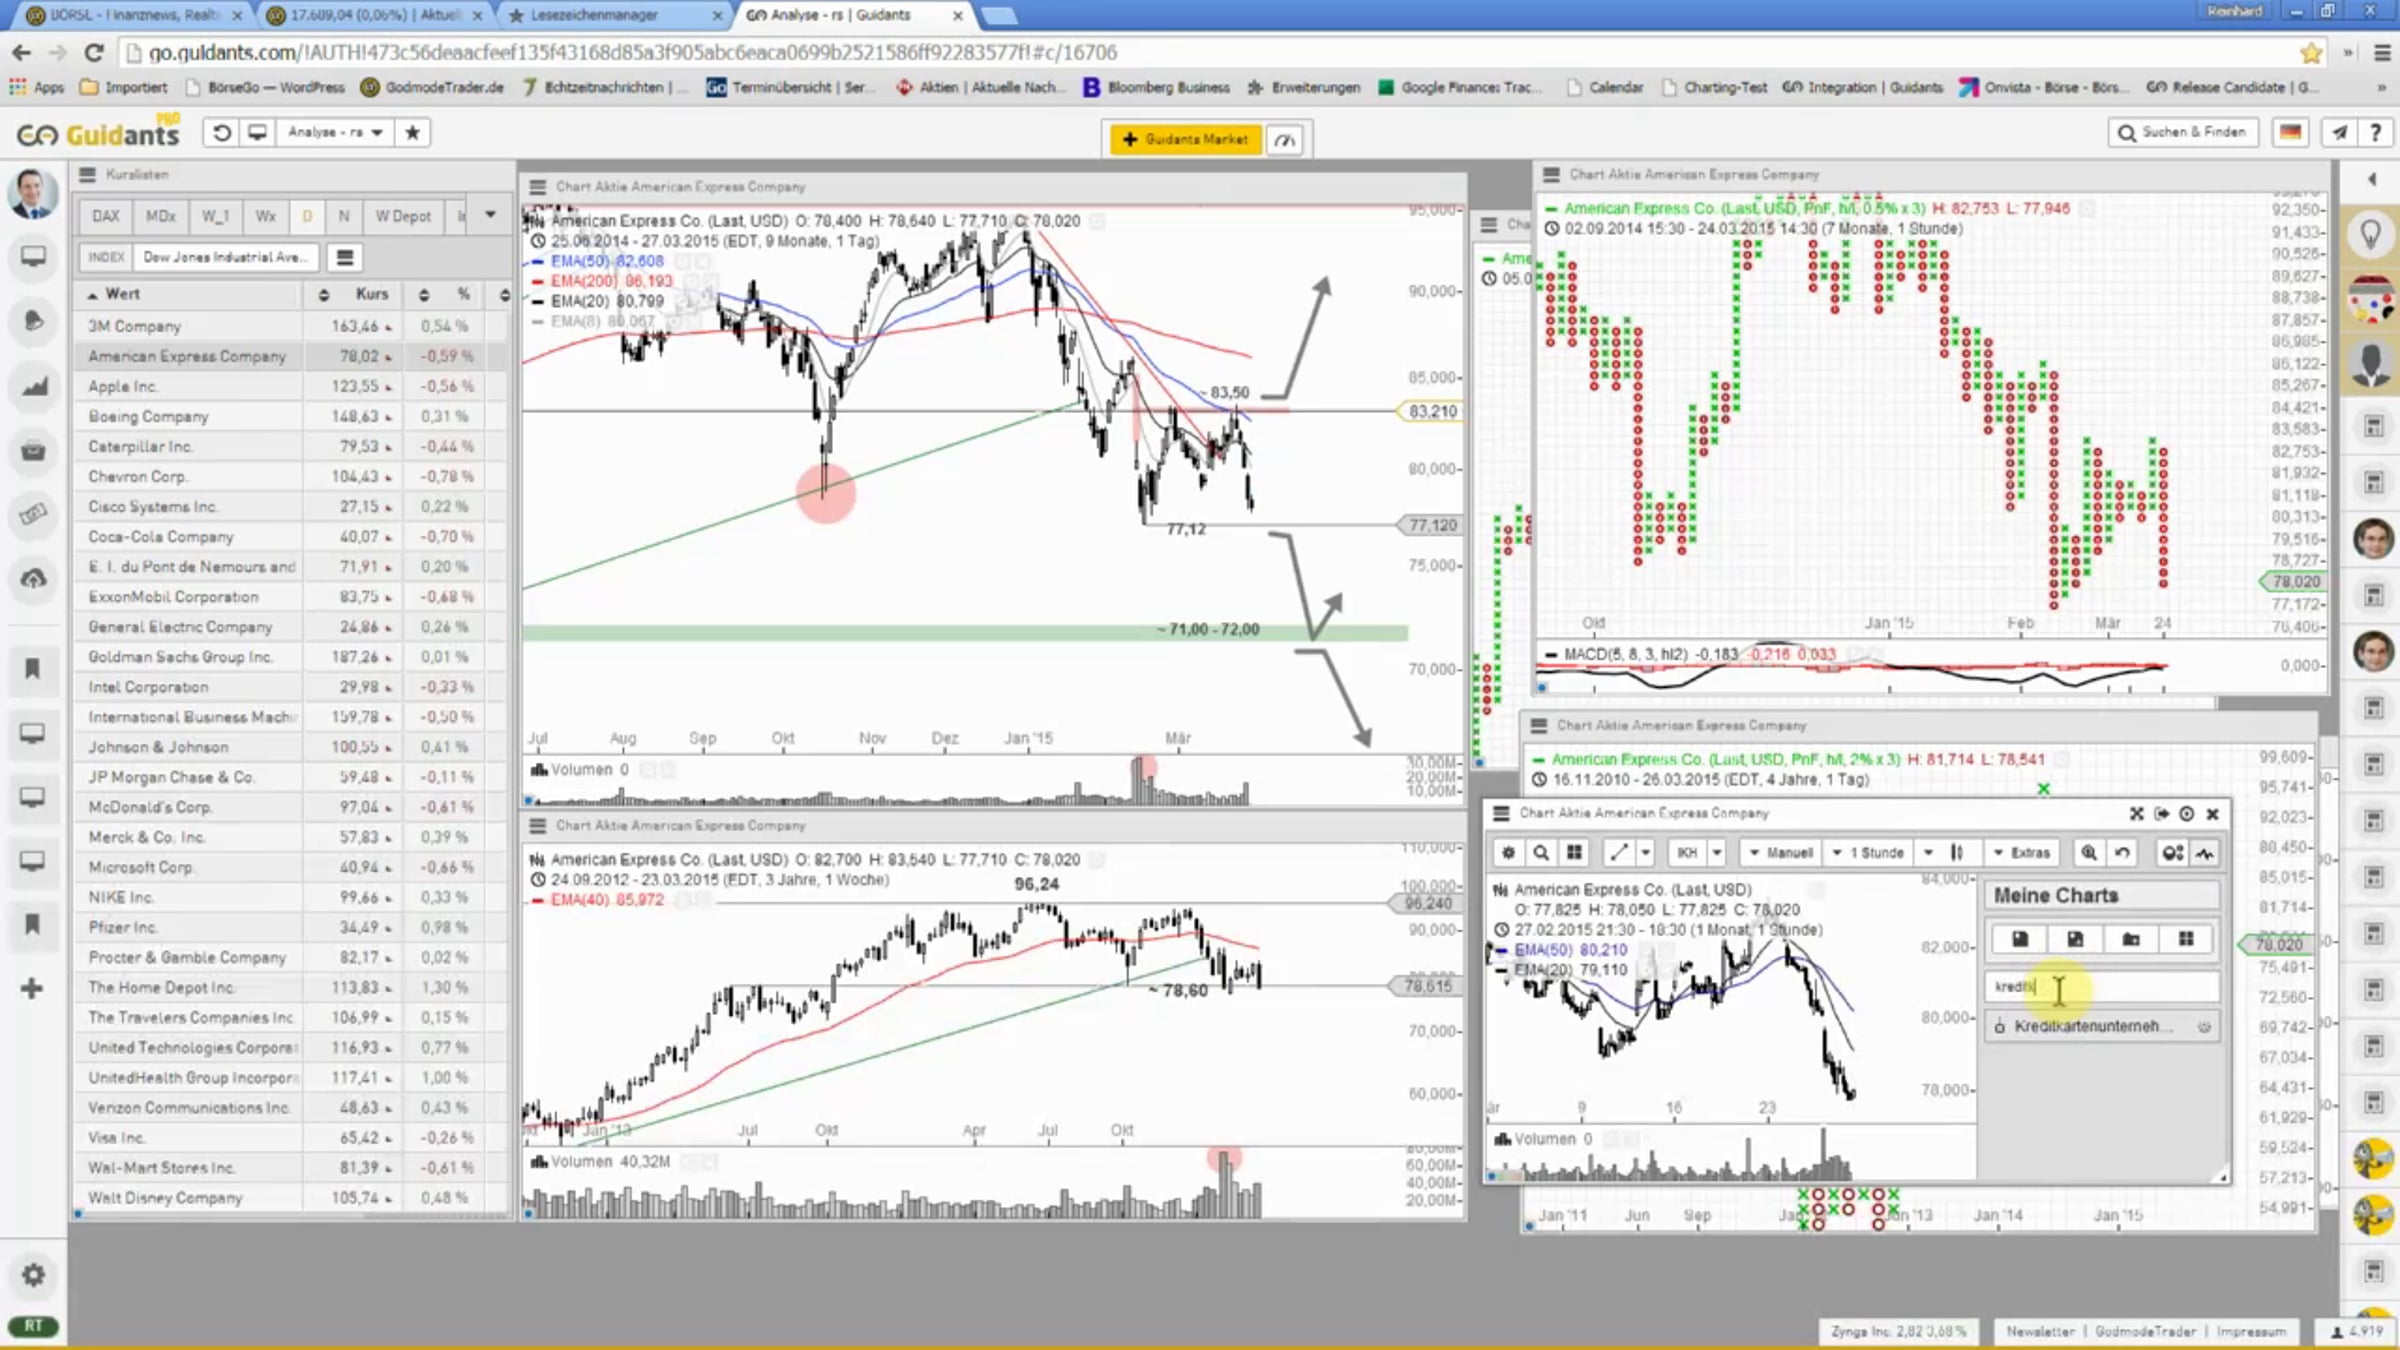Sort watchlist by the Kurs column

coord(371,294)
